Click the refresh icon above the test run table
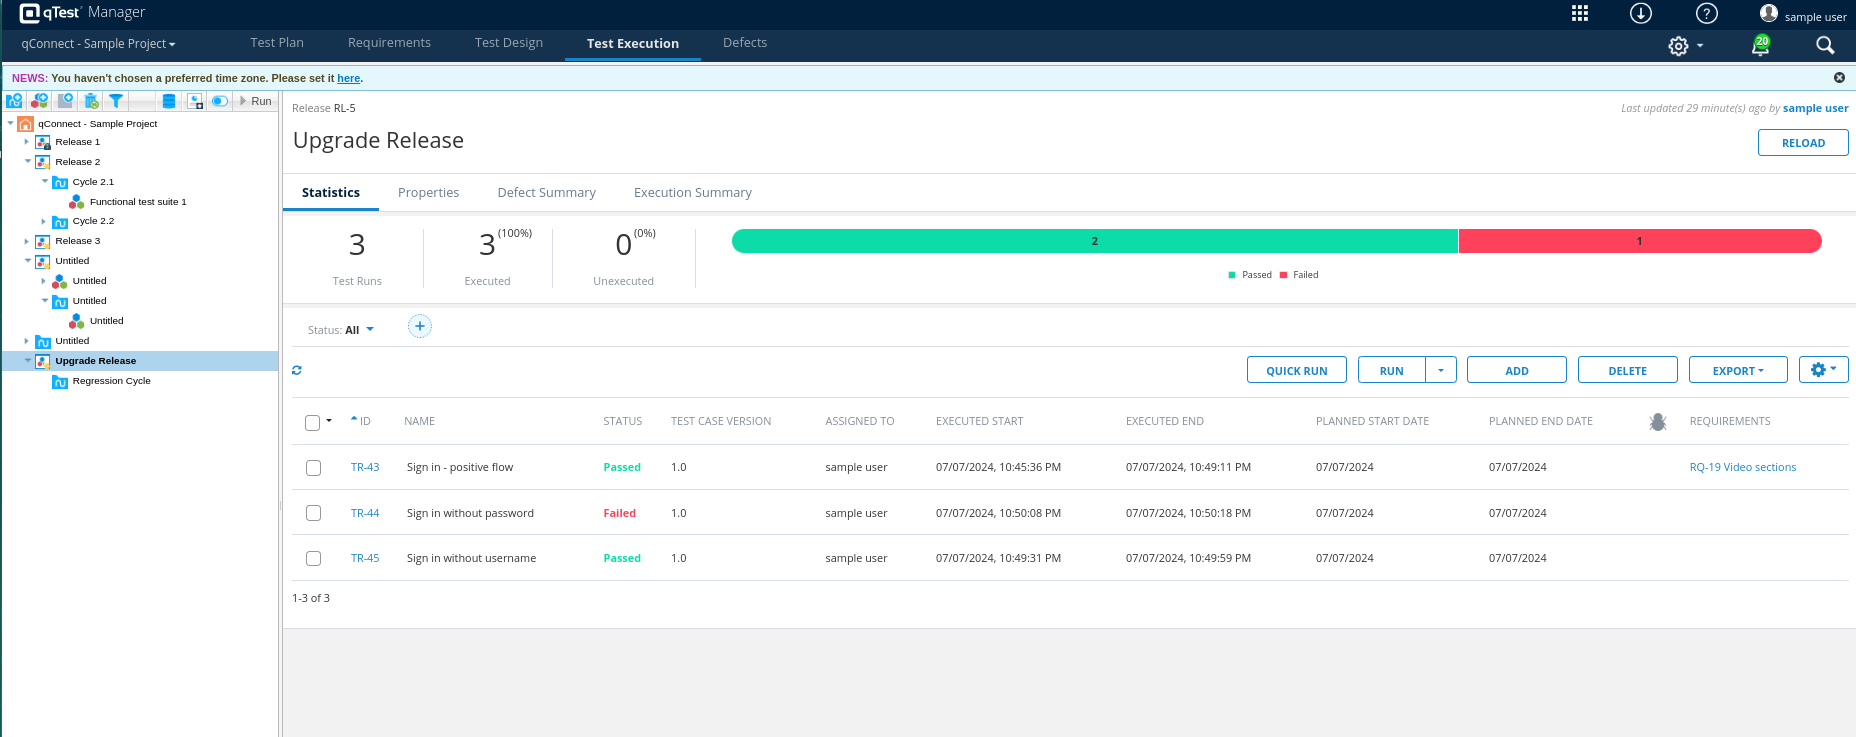The width and height of the screenshot is (1856, 737). (297, 370)
